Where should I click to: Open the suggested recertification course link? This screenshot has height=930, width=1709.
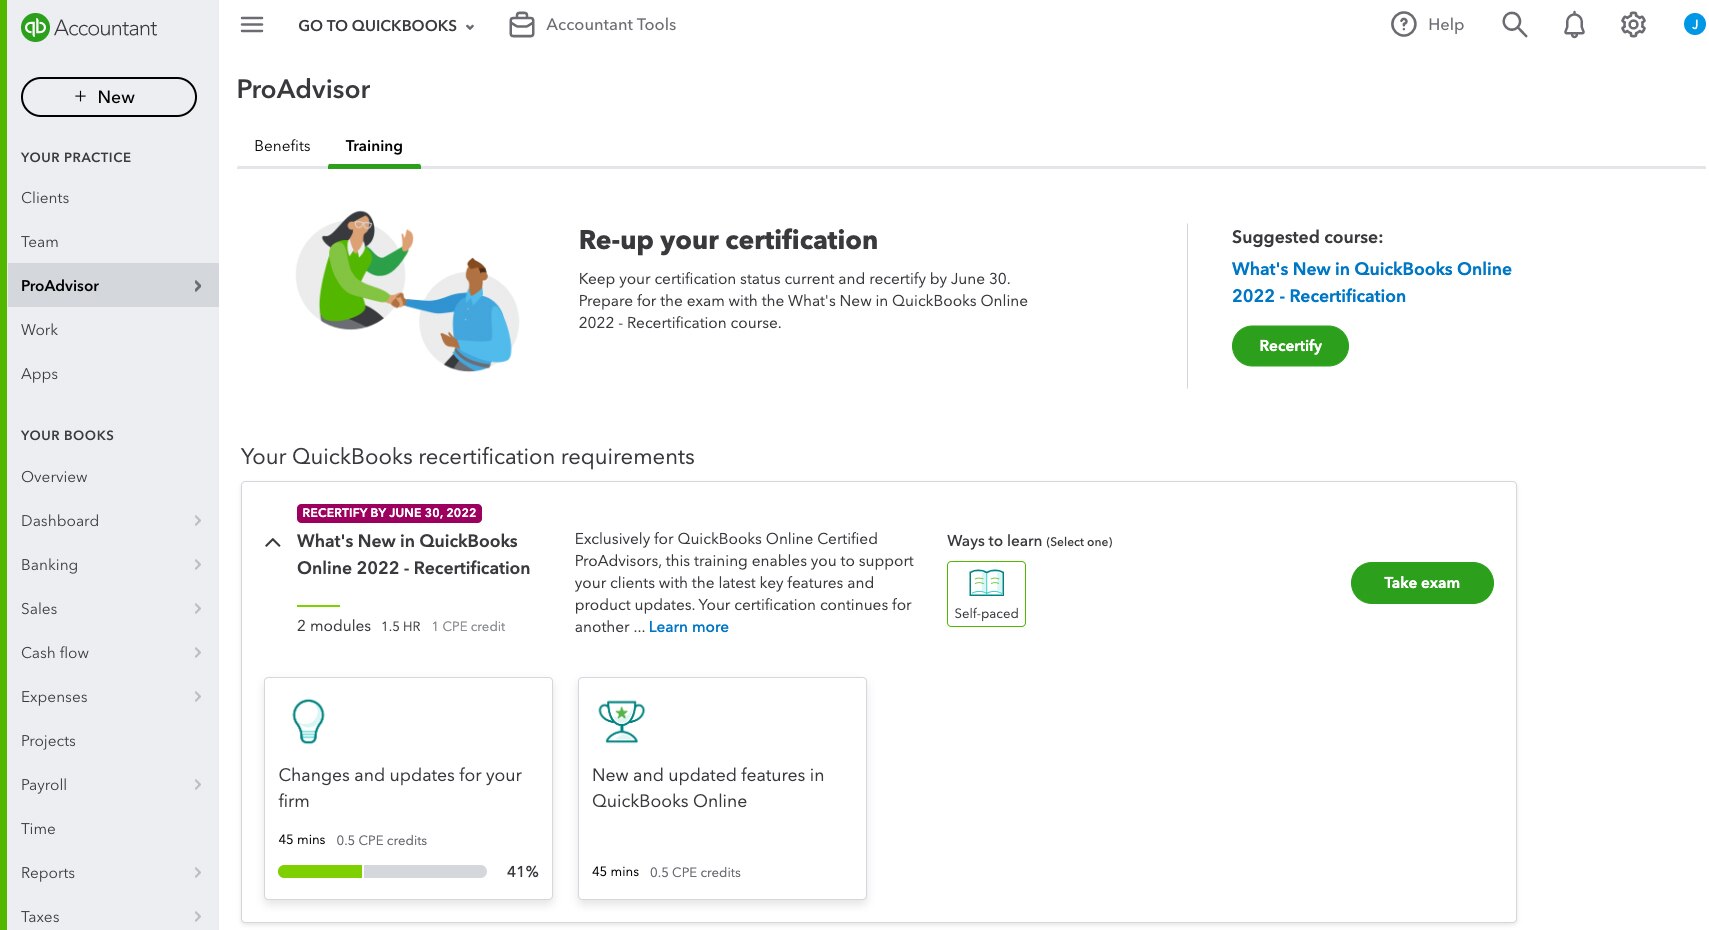1371,282
